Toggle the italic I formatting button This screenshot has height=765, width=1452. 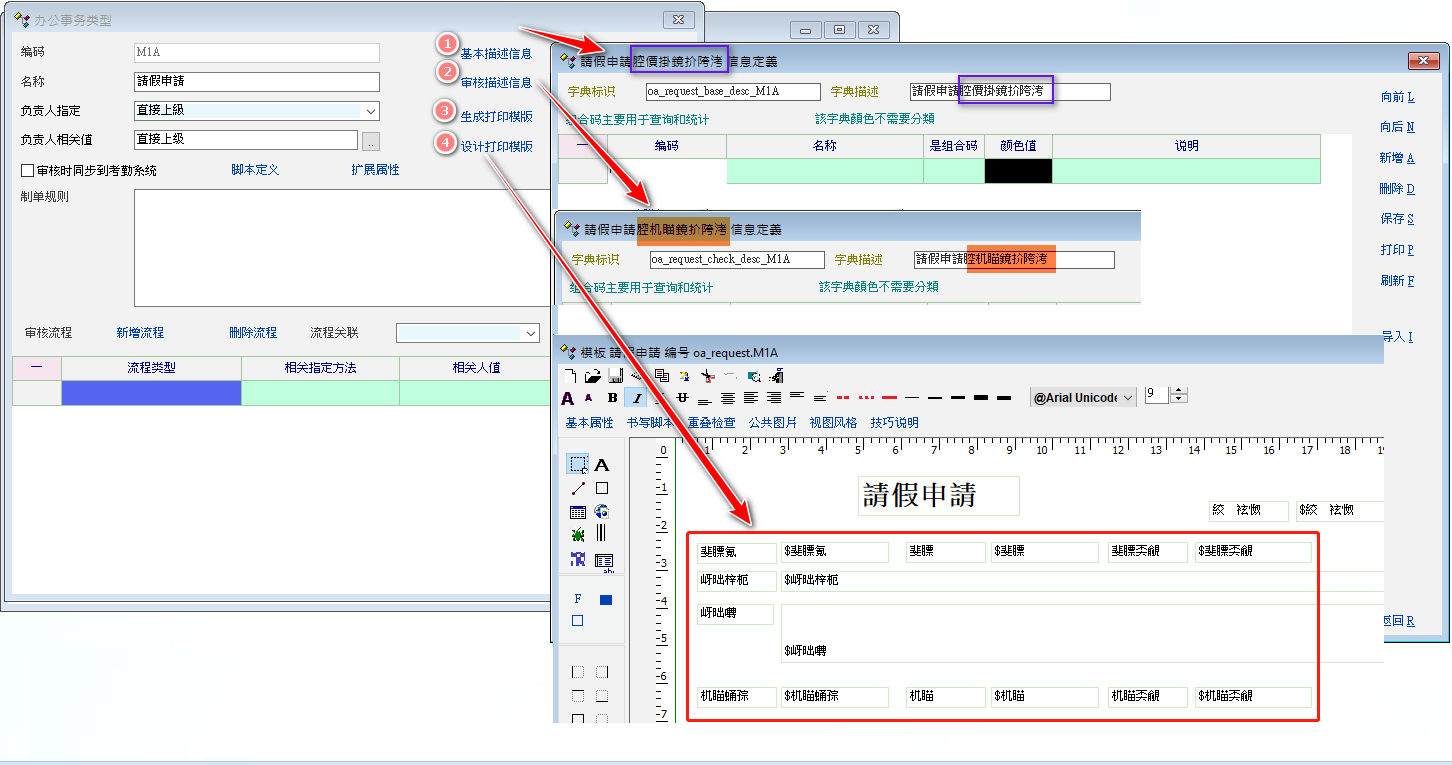(x=637, y=398)
